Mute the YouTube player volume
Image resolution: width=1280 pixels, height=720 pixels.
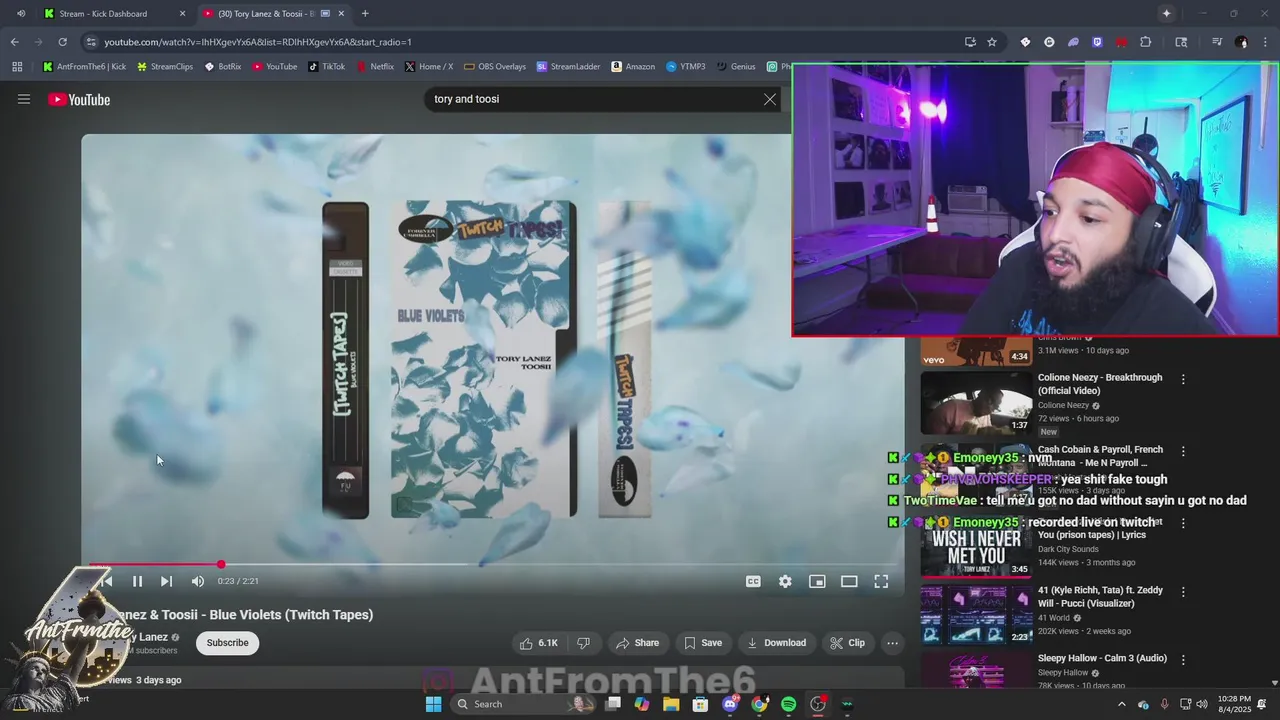(198, 581)
